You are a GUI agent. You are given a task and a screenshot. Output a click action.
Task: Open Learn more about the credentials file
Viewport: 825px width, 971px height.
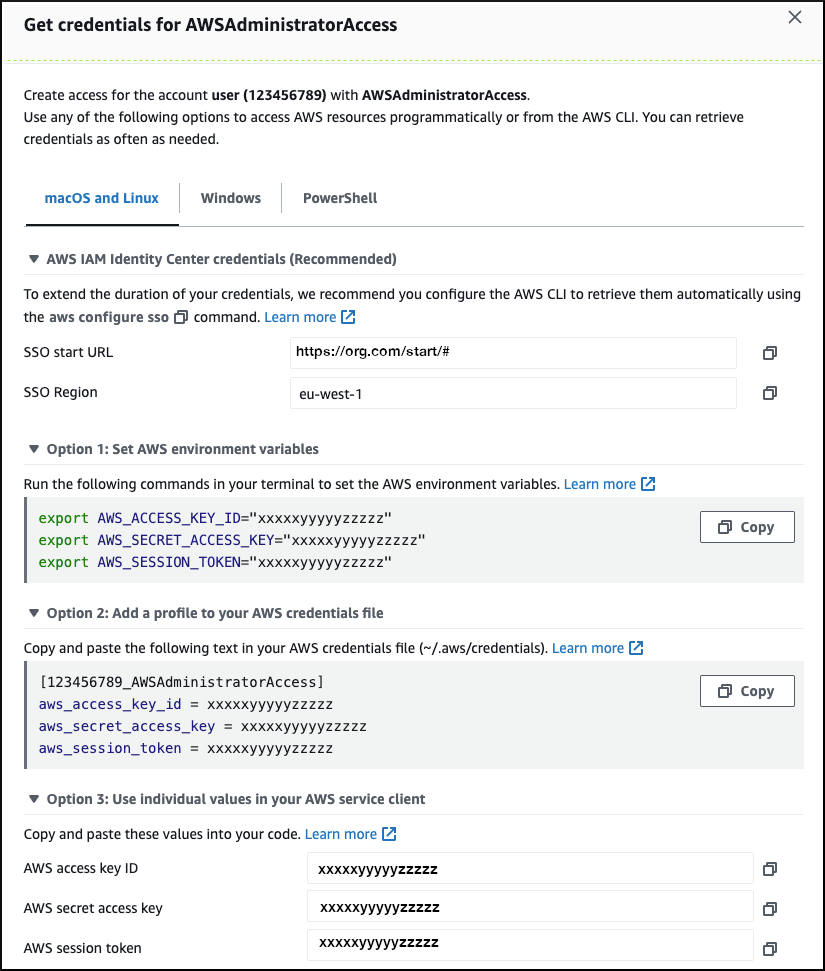coord(588,648)
